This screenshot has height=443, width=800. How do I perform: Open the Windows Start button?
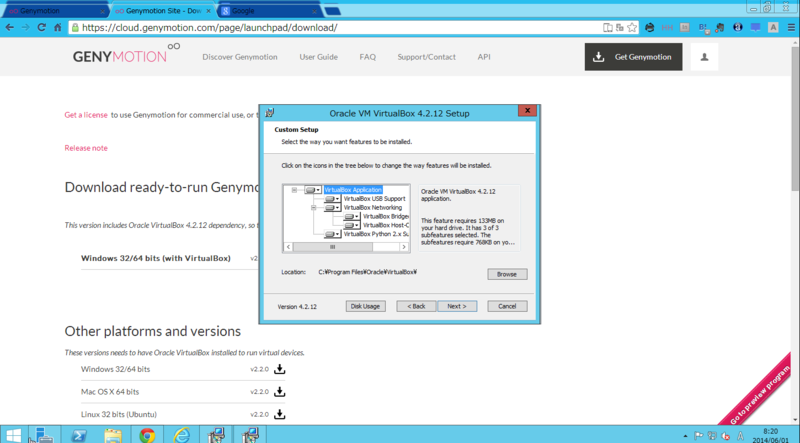point(12,435)
